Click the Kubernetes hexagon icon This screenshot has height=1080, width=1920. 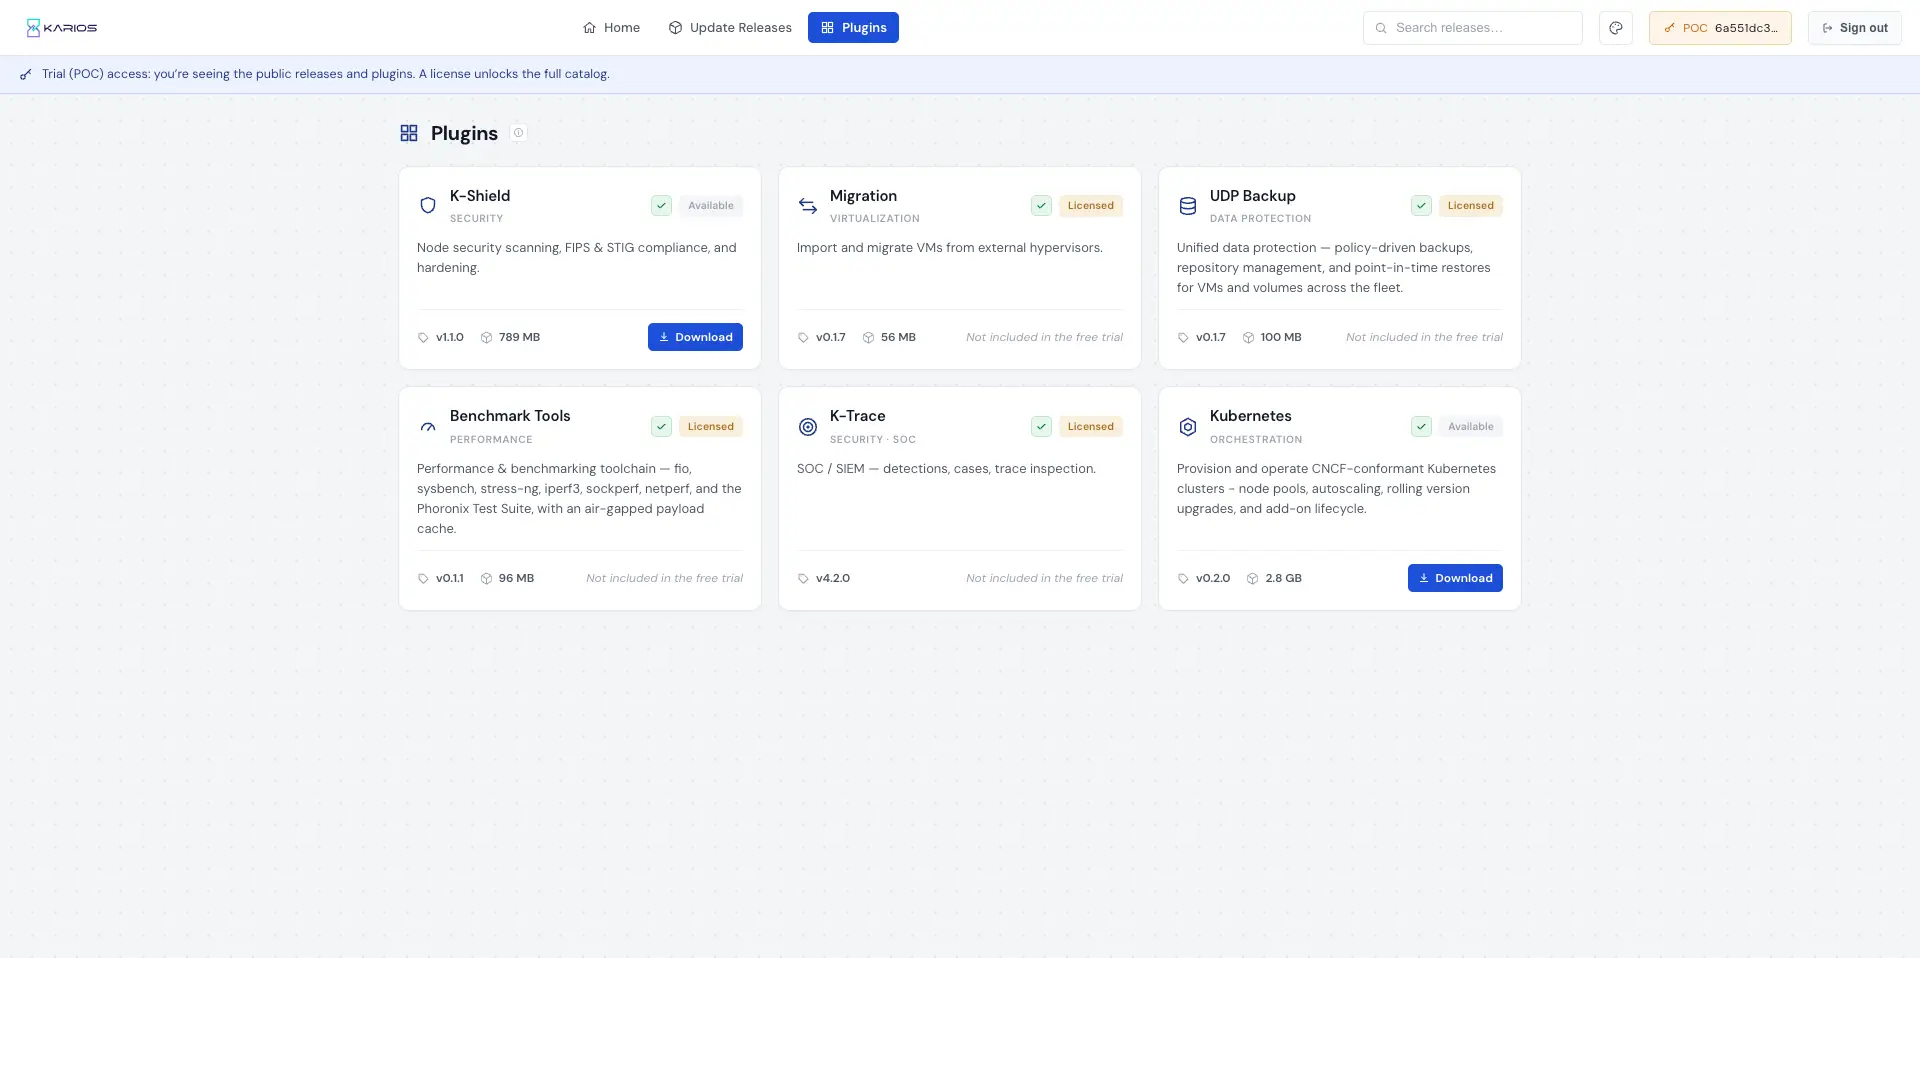point(1188,427)
